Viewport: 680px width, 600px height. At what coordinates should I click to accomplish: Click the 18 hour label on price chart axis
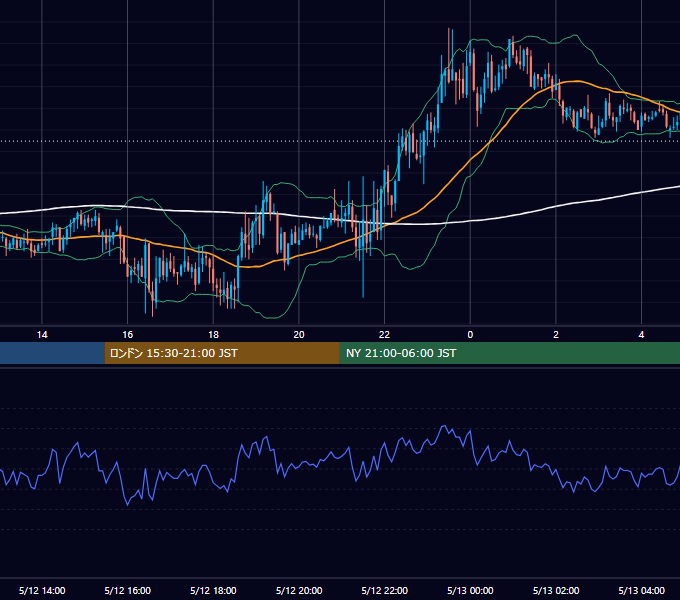click(x=213, y=335)
